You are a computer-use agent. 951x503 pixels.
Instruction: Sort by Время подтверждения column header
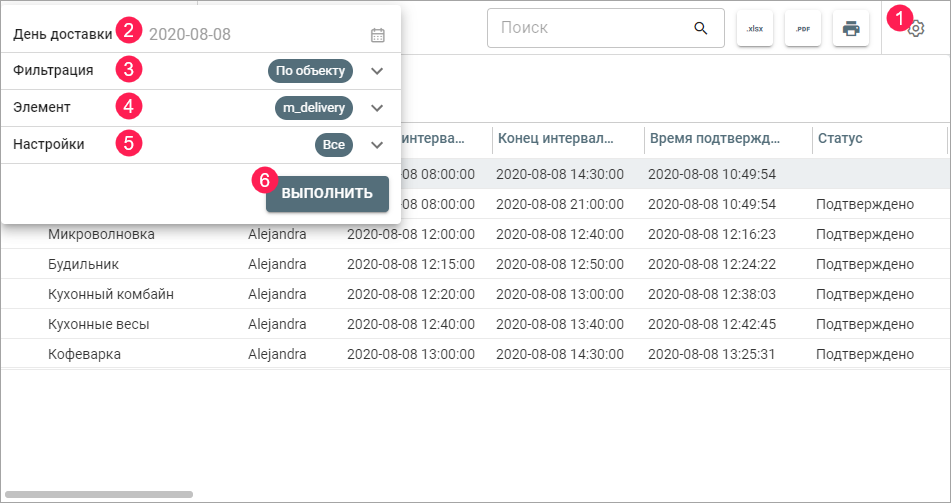[x=714, y=138]
